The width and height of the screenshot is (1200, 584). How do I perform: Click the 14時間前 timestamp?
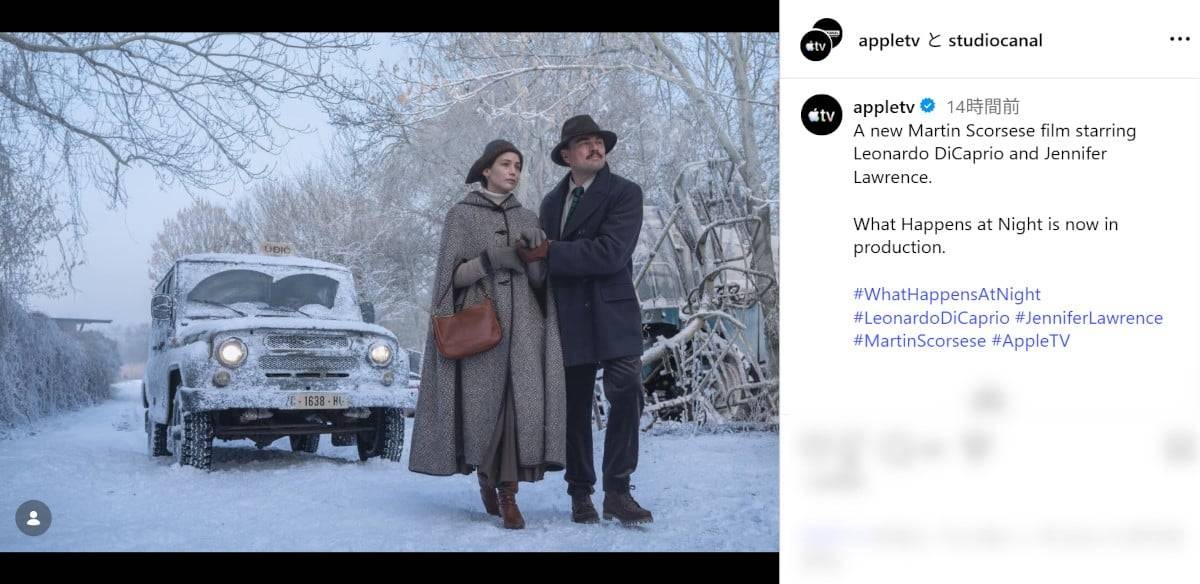pyautogui.click(x=983, y=106)
